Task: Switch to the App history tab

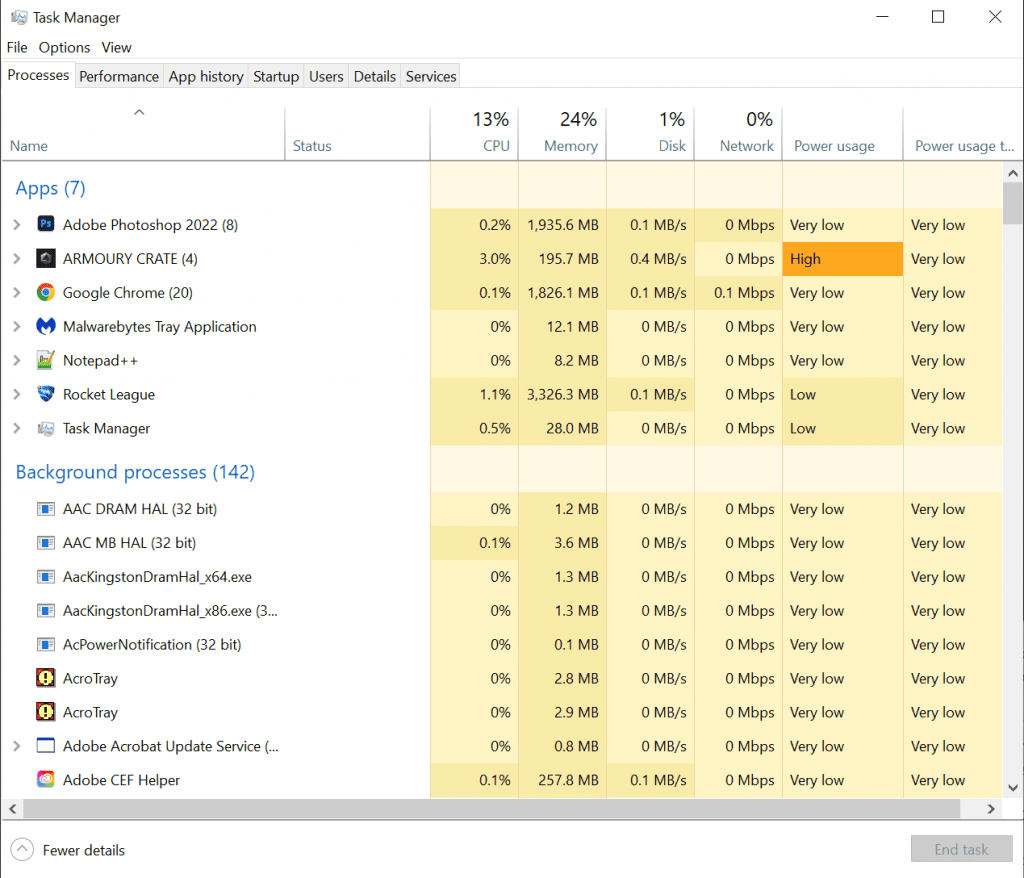Action: click(206, 76)
